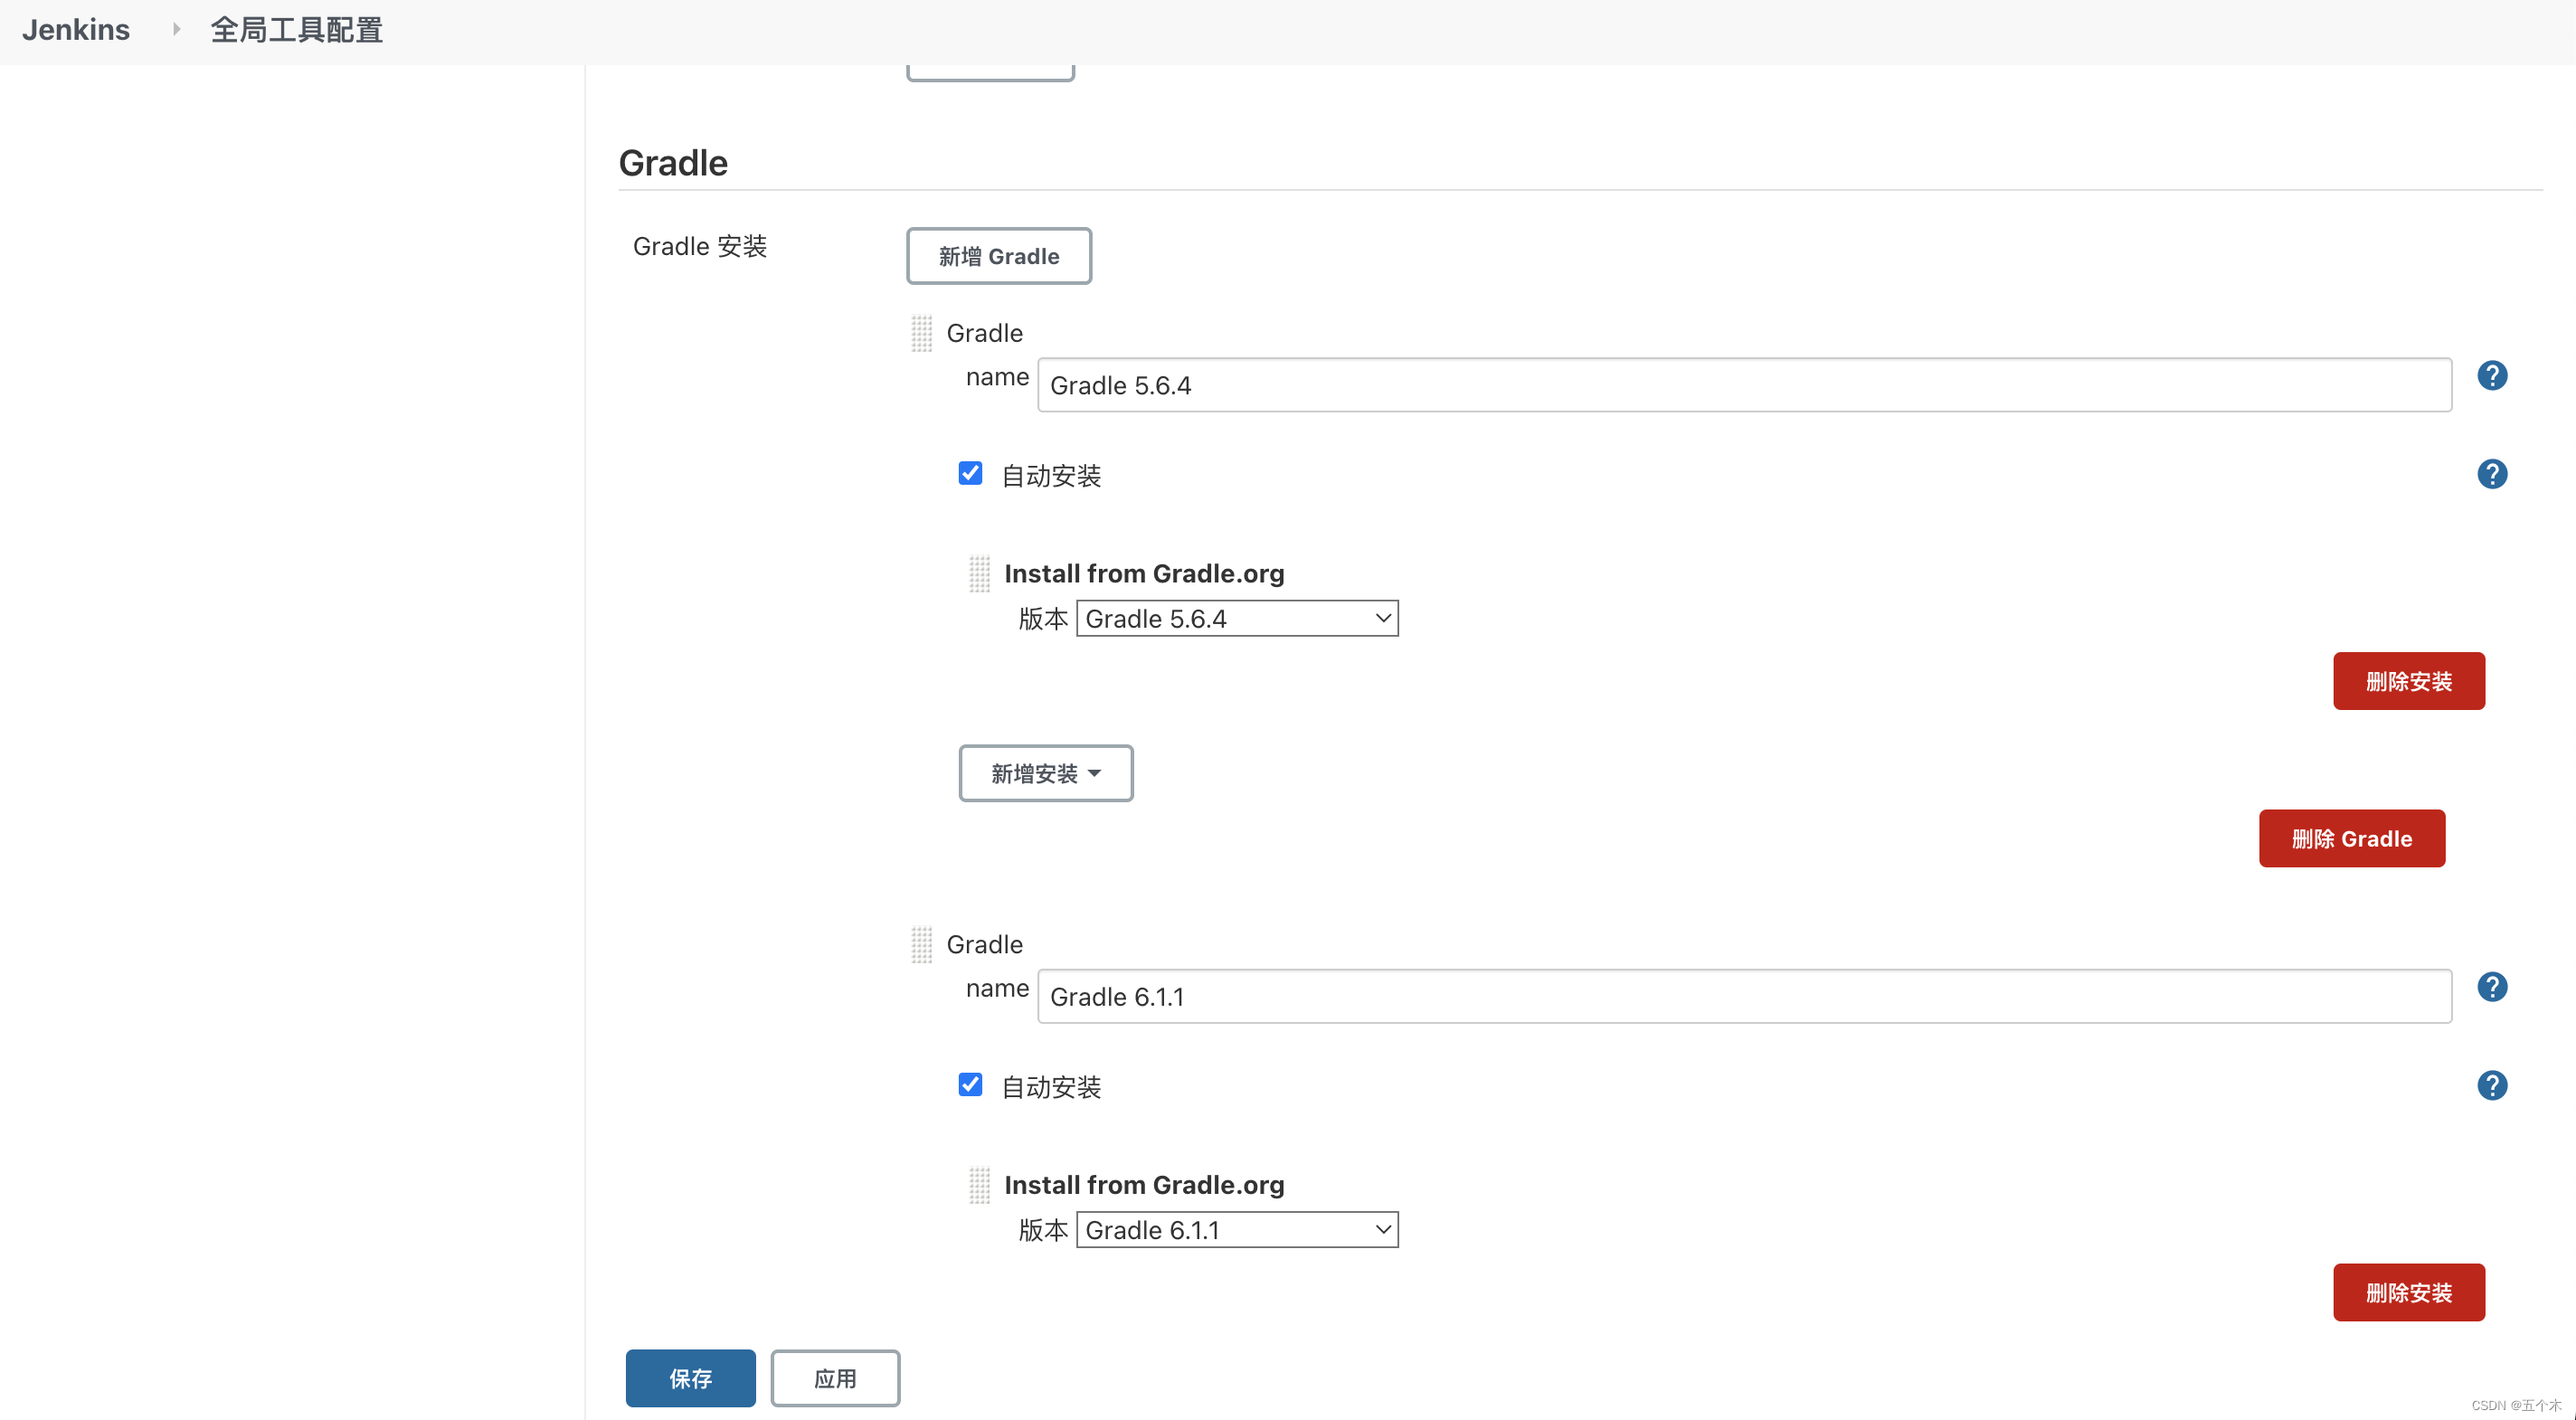The width and height of the screenshot is (2576, 1420).
Task: Click the 新增 Gradle button
Action: pyautogui.click(x=999, y=256)
